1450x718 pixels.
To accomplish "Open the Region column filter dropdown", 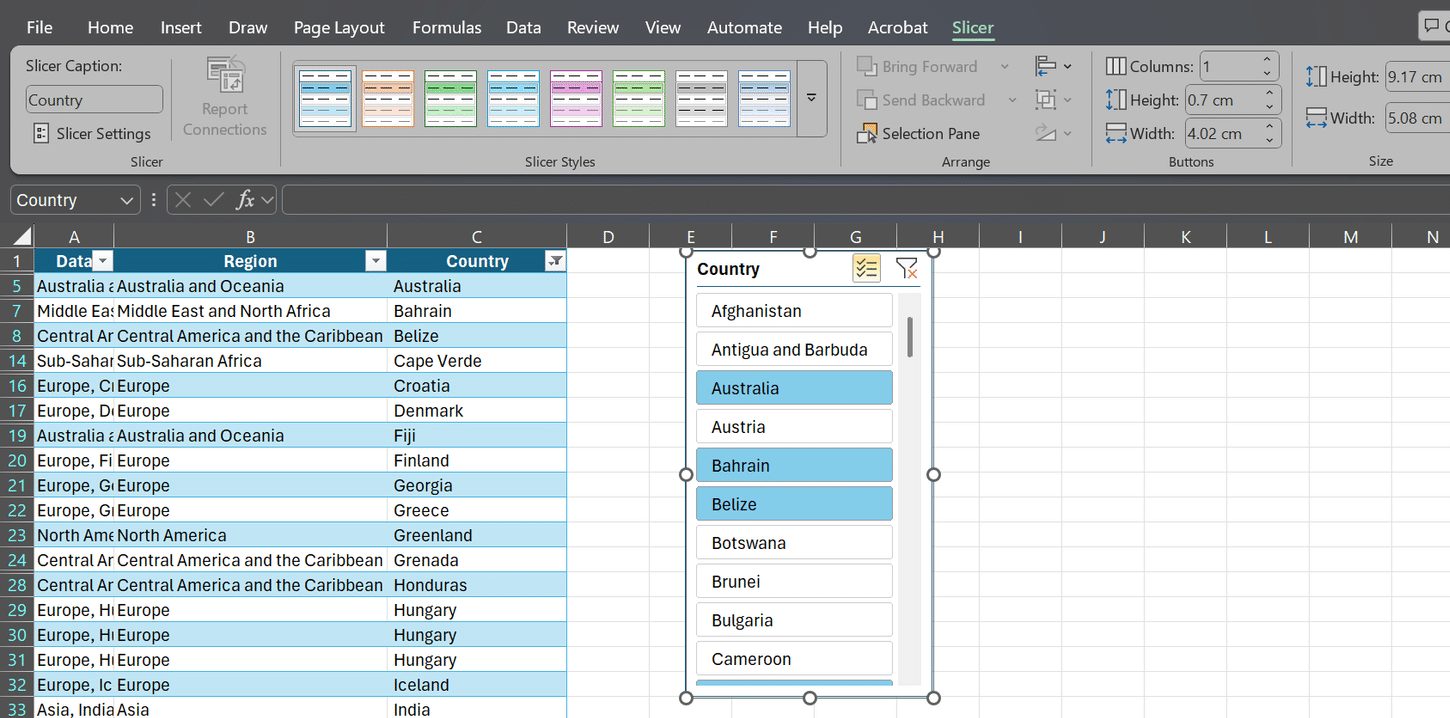I will 375,260.
